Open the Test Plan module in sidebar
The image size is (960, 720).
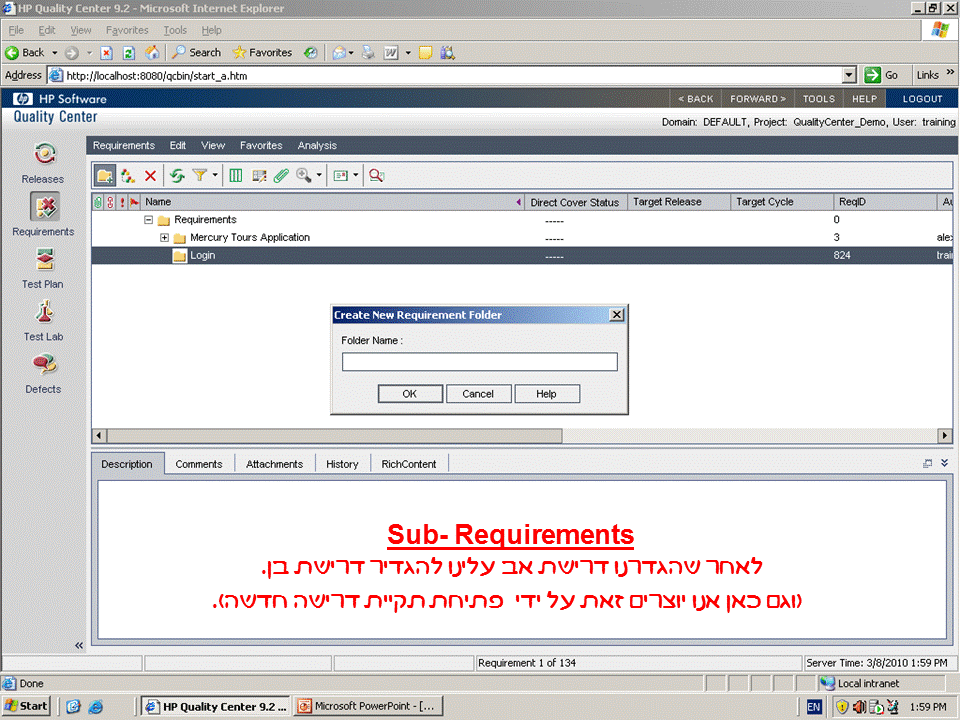[43, 268]
